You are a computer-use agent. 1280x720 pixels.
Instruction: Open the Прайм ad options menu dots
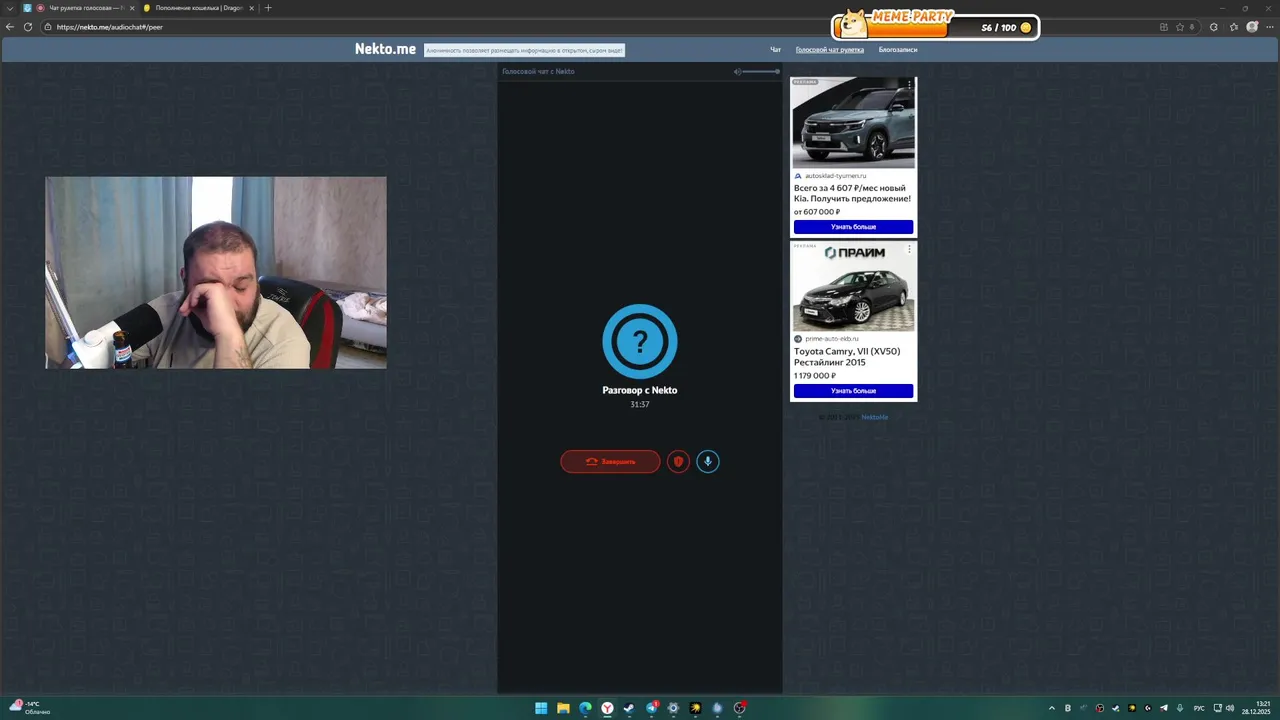click(909, 249)
